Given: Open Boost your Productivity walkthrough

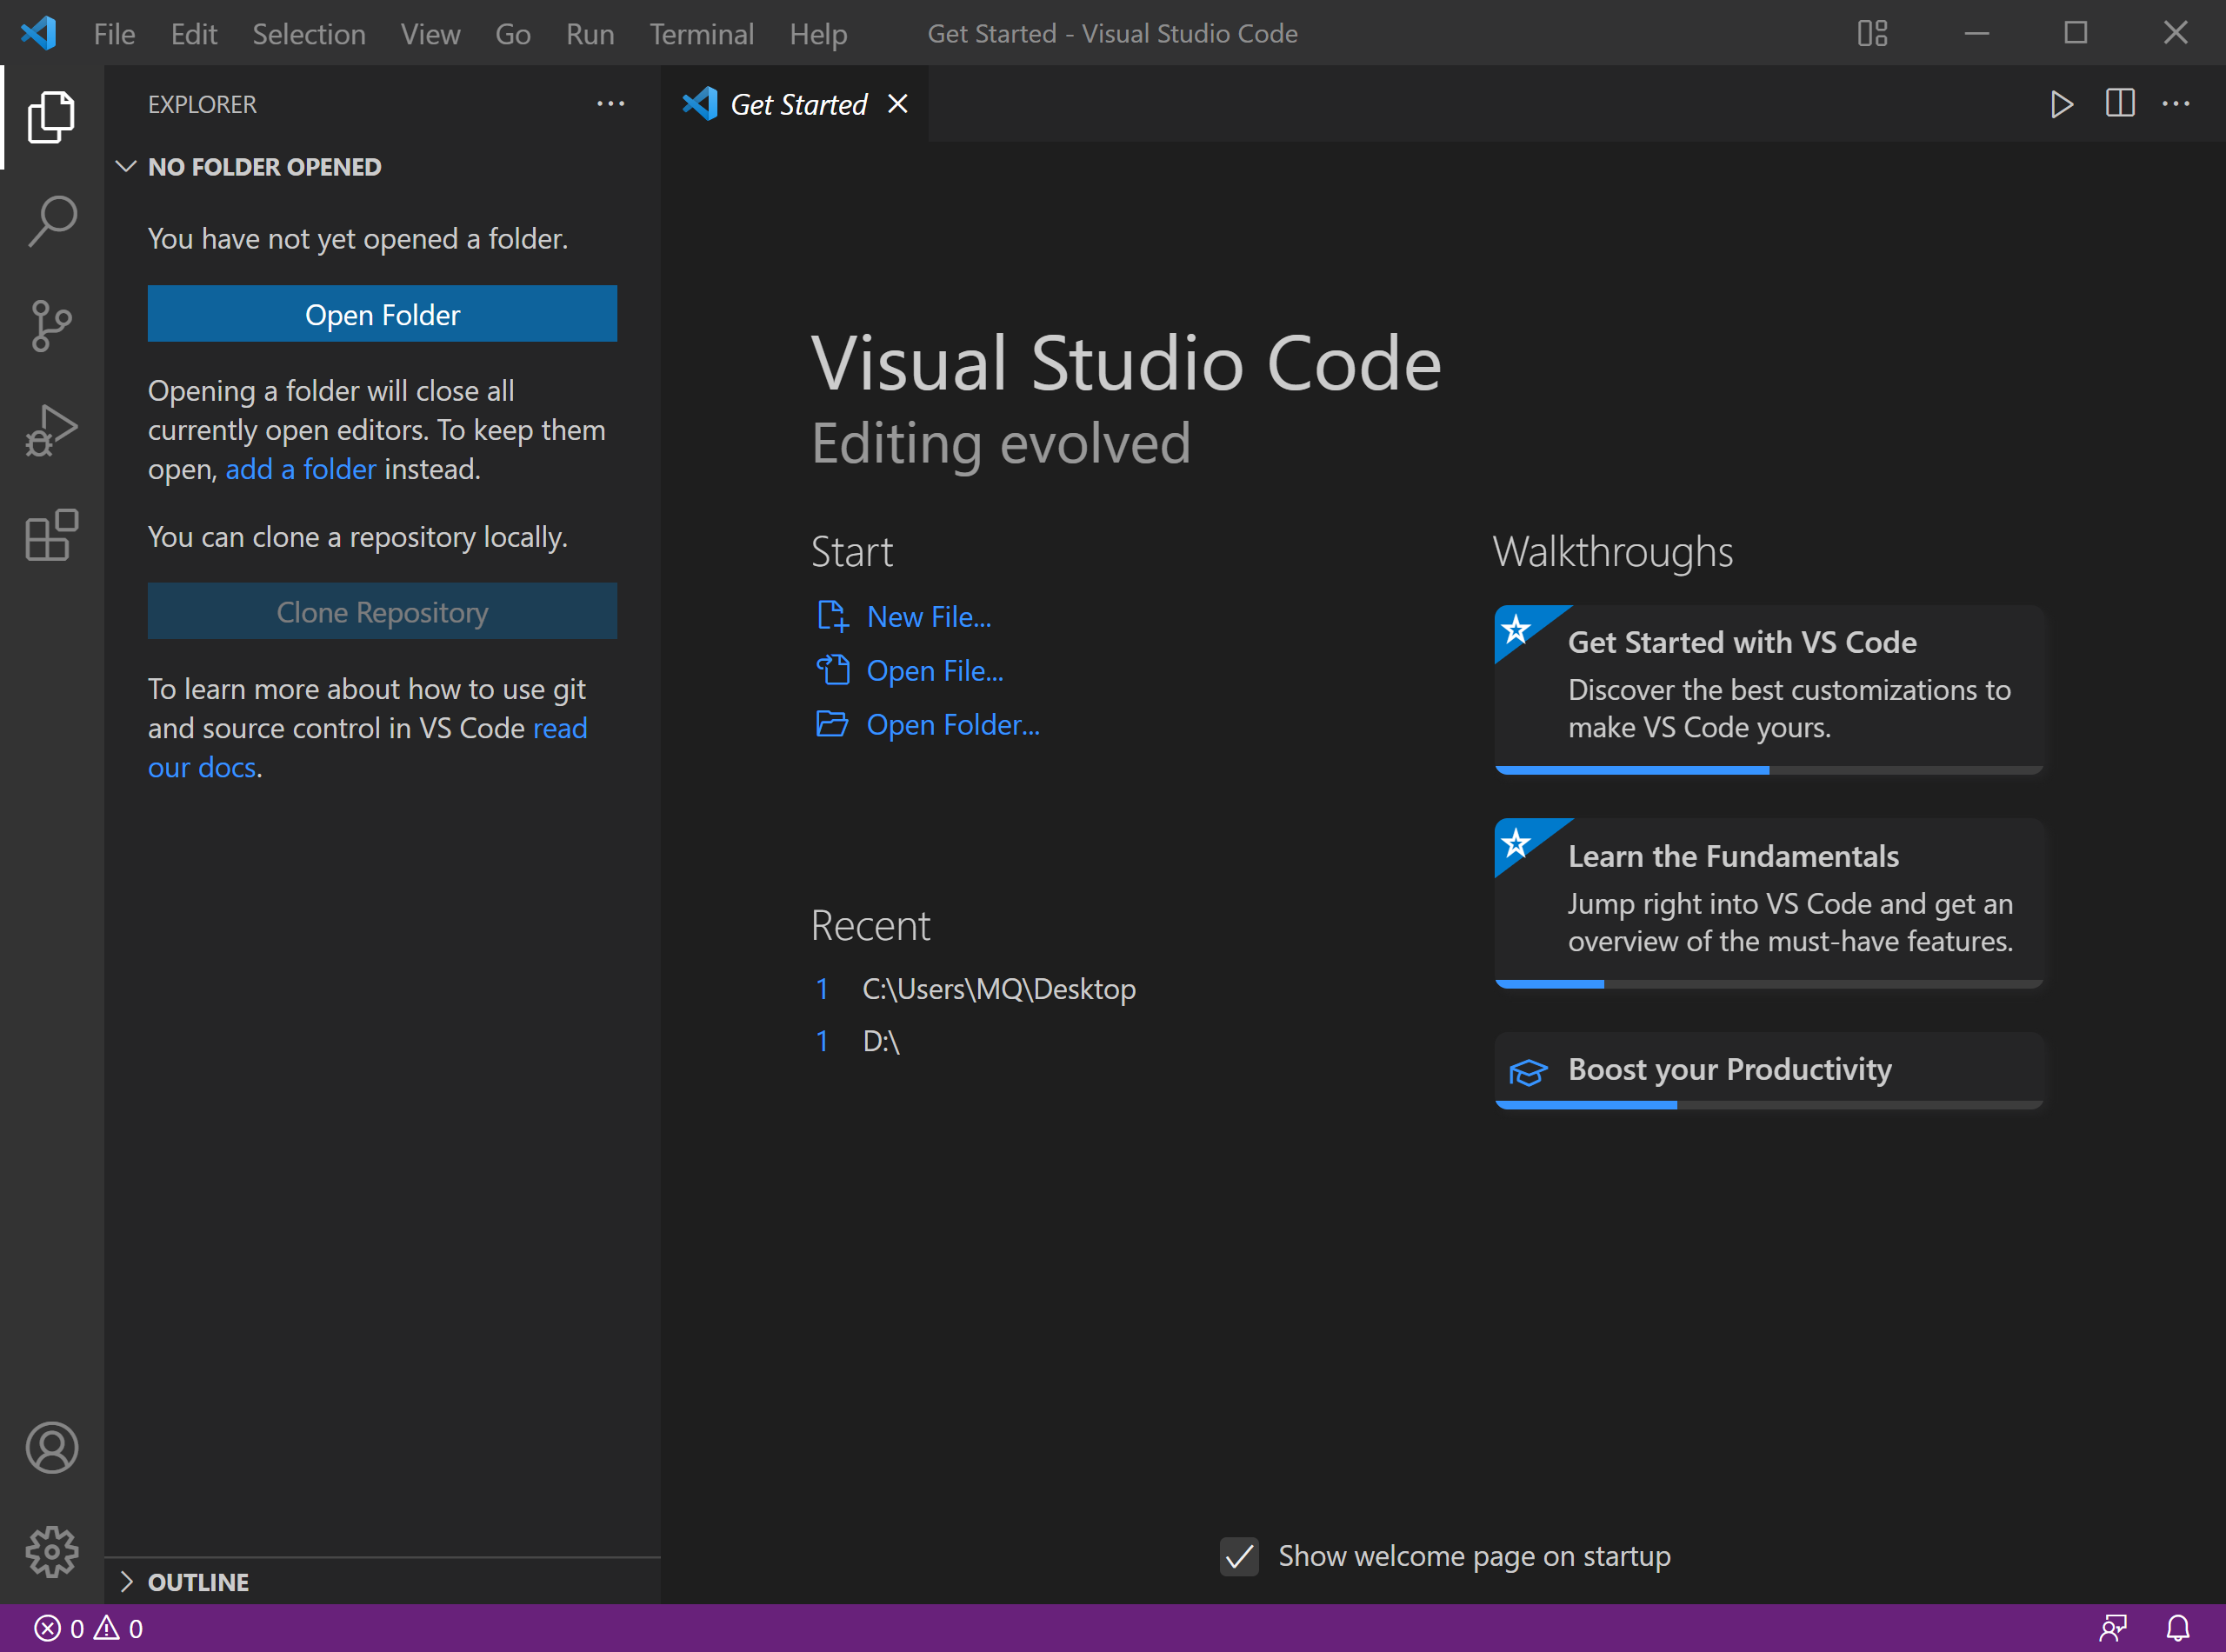Looking at the screenshot, I should click(1768, 1070).
